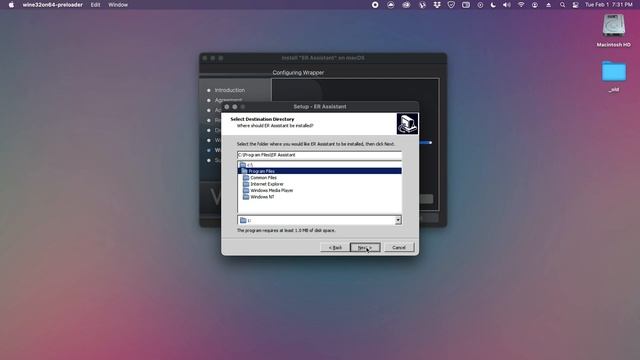Image resolution: width=640 pixels, height=360 pixels.
Task: Select the c:\ root folder in tree
Action: pyautogui.click(x=250, y=165)
